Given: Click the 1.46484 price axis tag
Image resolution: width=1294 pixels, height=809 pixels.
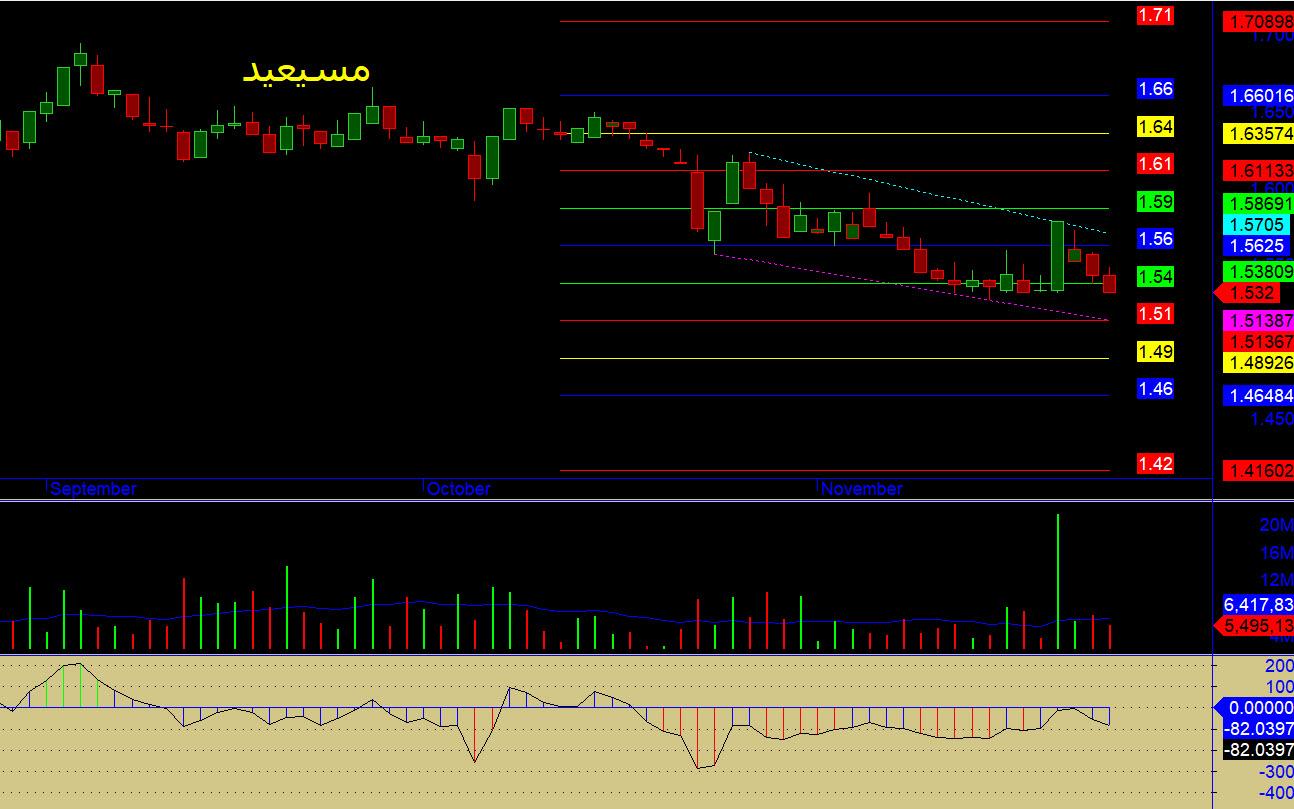Looking at the screenshot, I should [1258, 396].
